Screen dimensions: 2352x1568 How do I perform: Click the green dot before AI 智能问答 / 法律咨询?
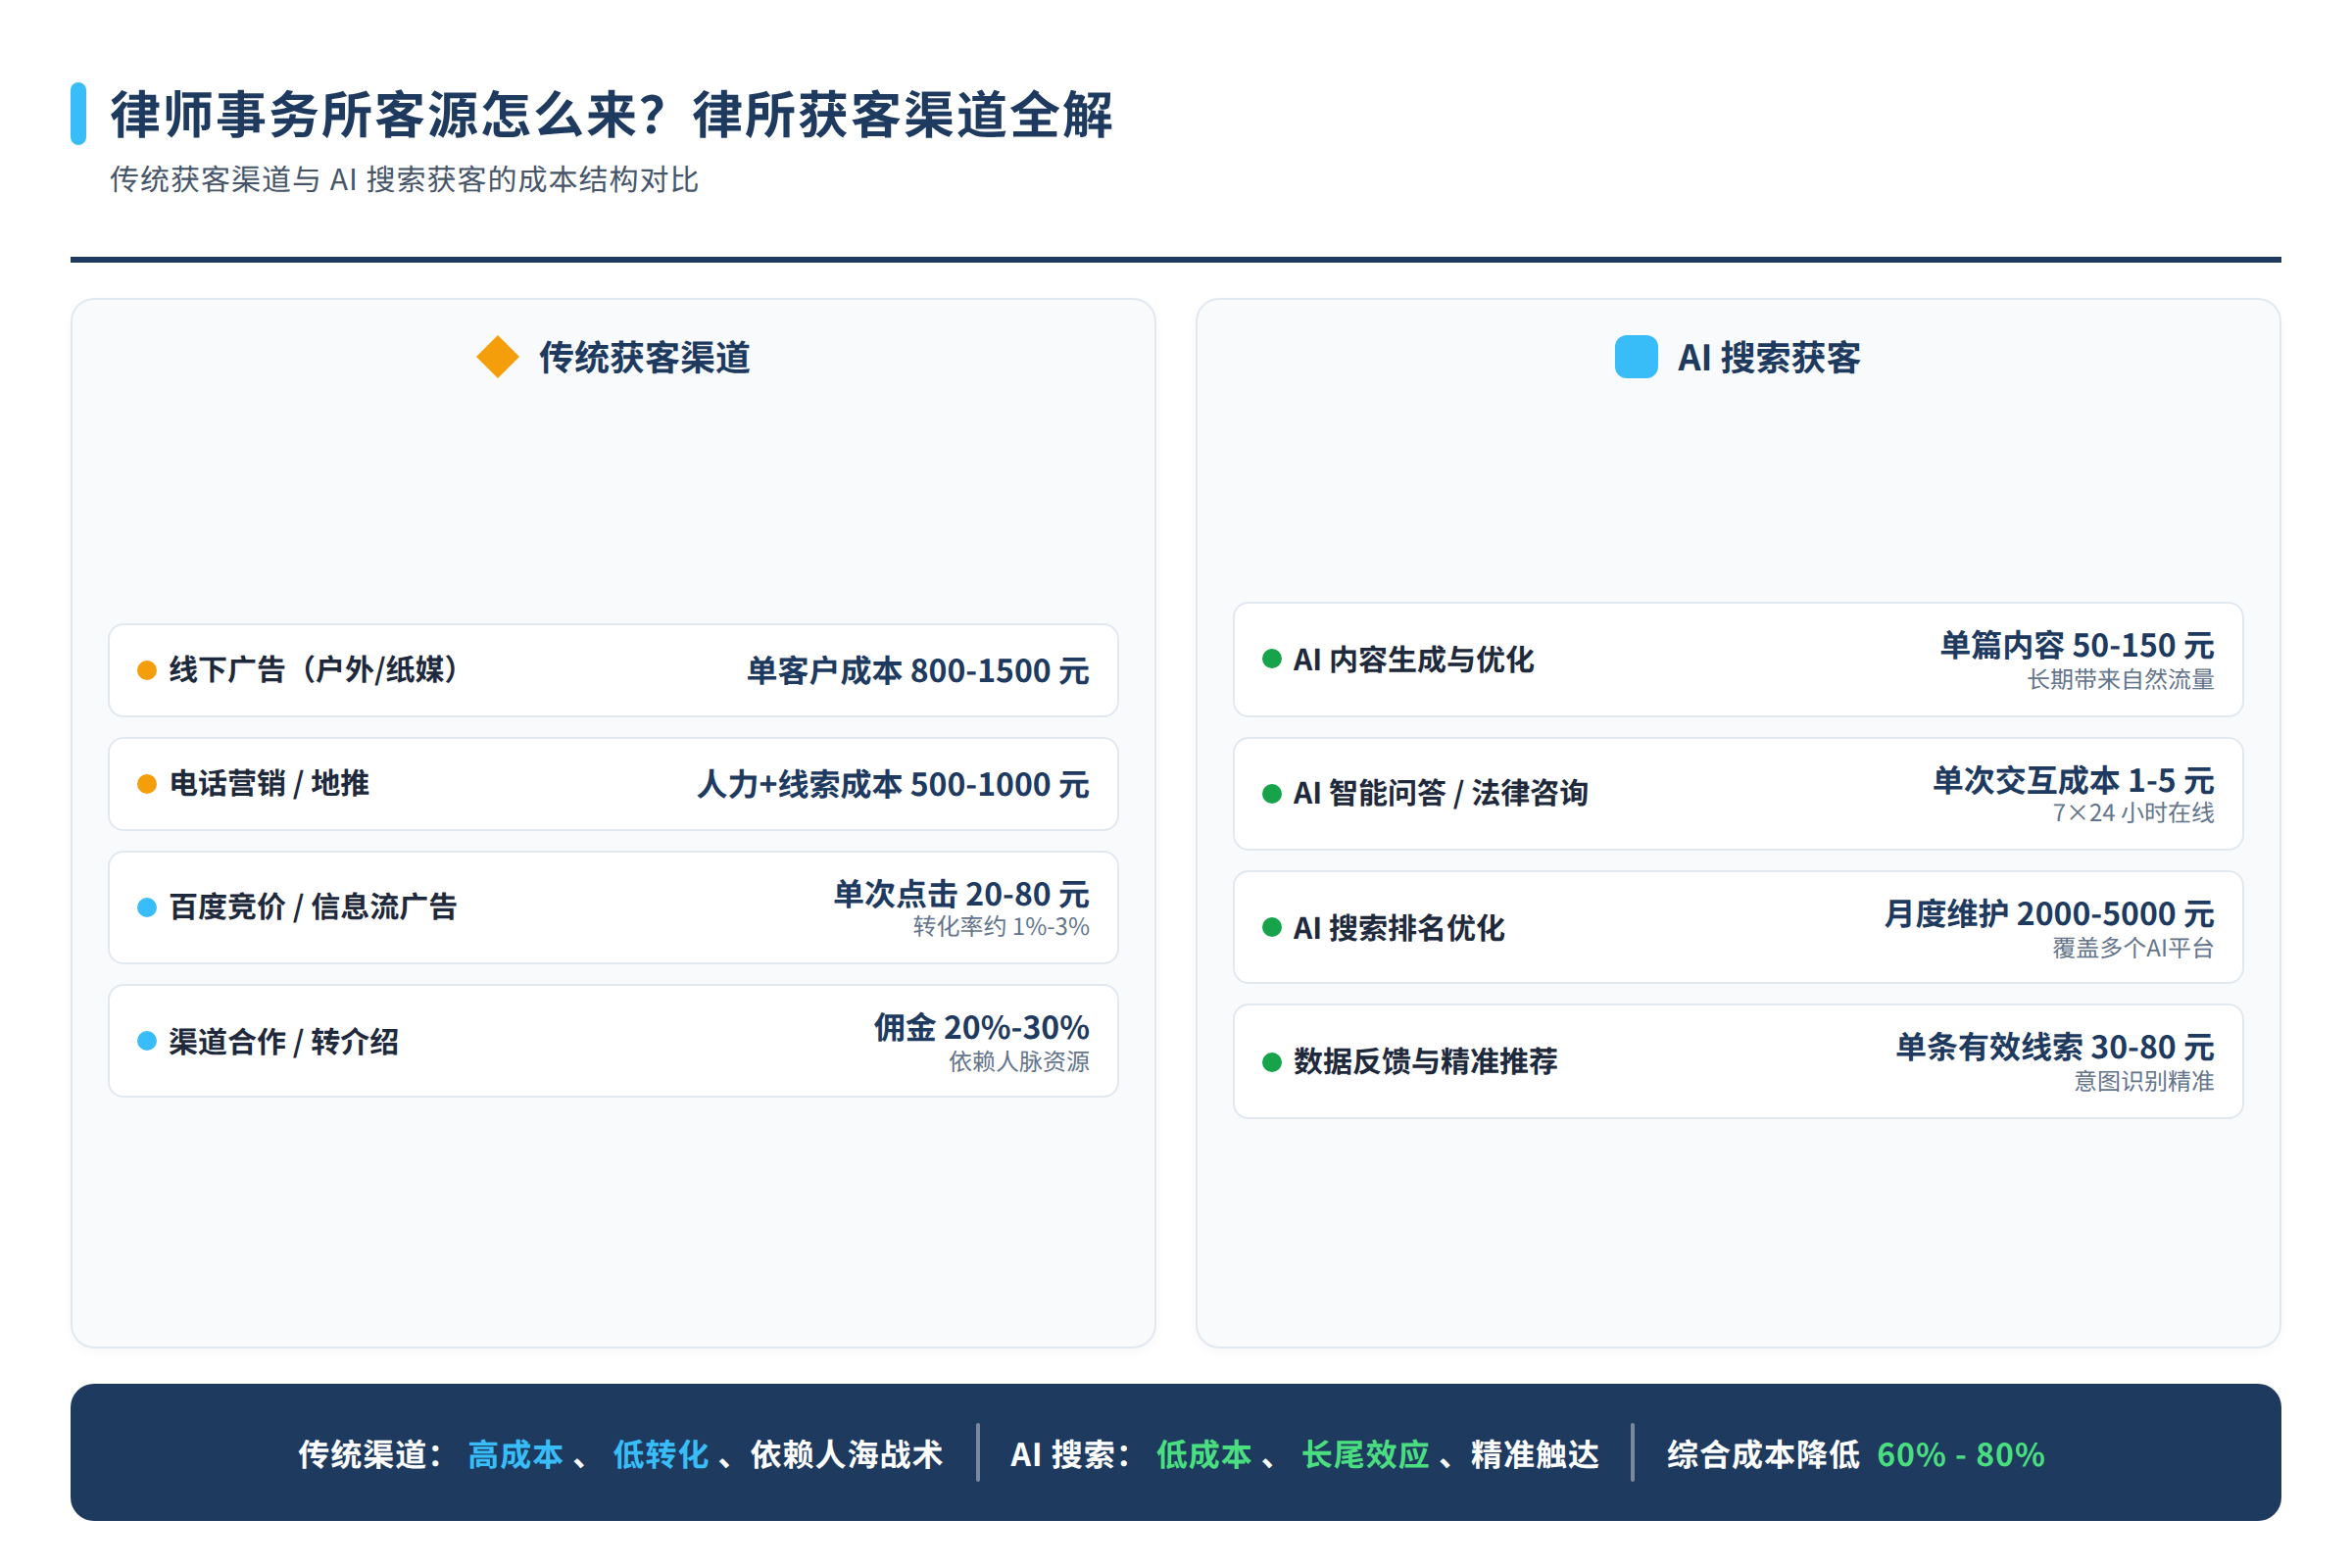click(1272, 794)
